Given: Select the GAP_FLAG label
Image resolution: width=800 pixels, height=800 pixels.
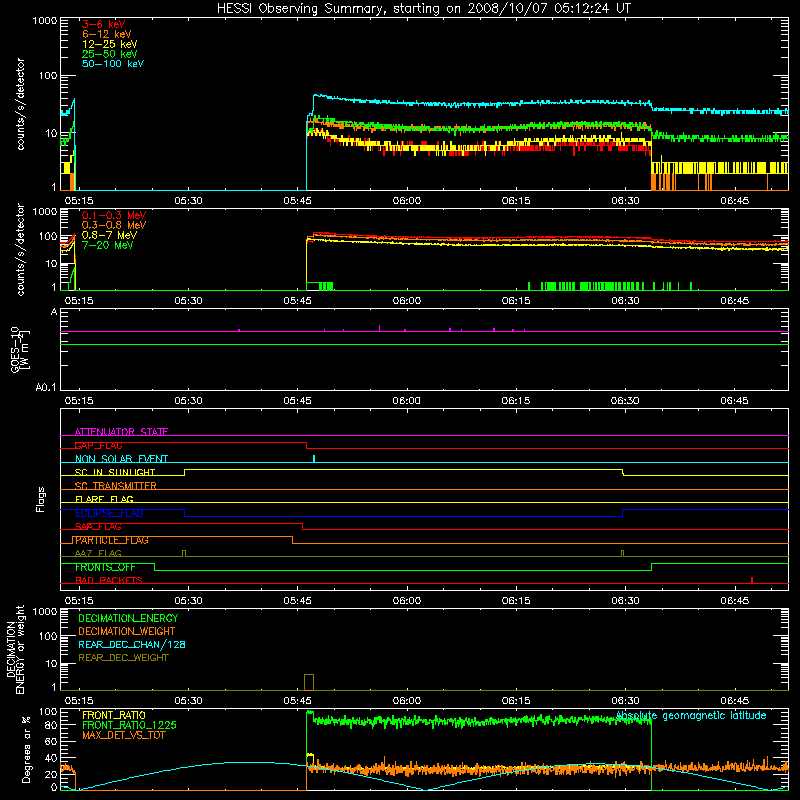Looking at the screenshot, I should 98,445.
